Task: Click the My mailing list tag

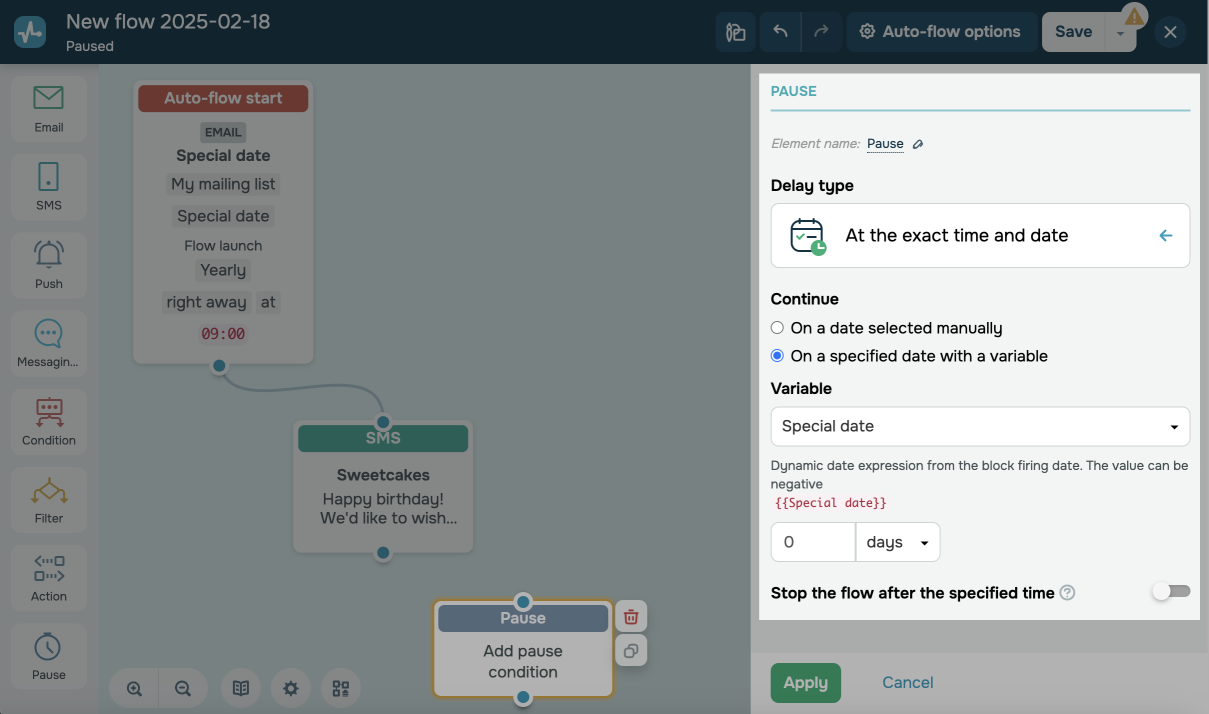Action: point(223,184)
